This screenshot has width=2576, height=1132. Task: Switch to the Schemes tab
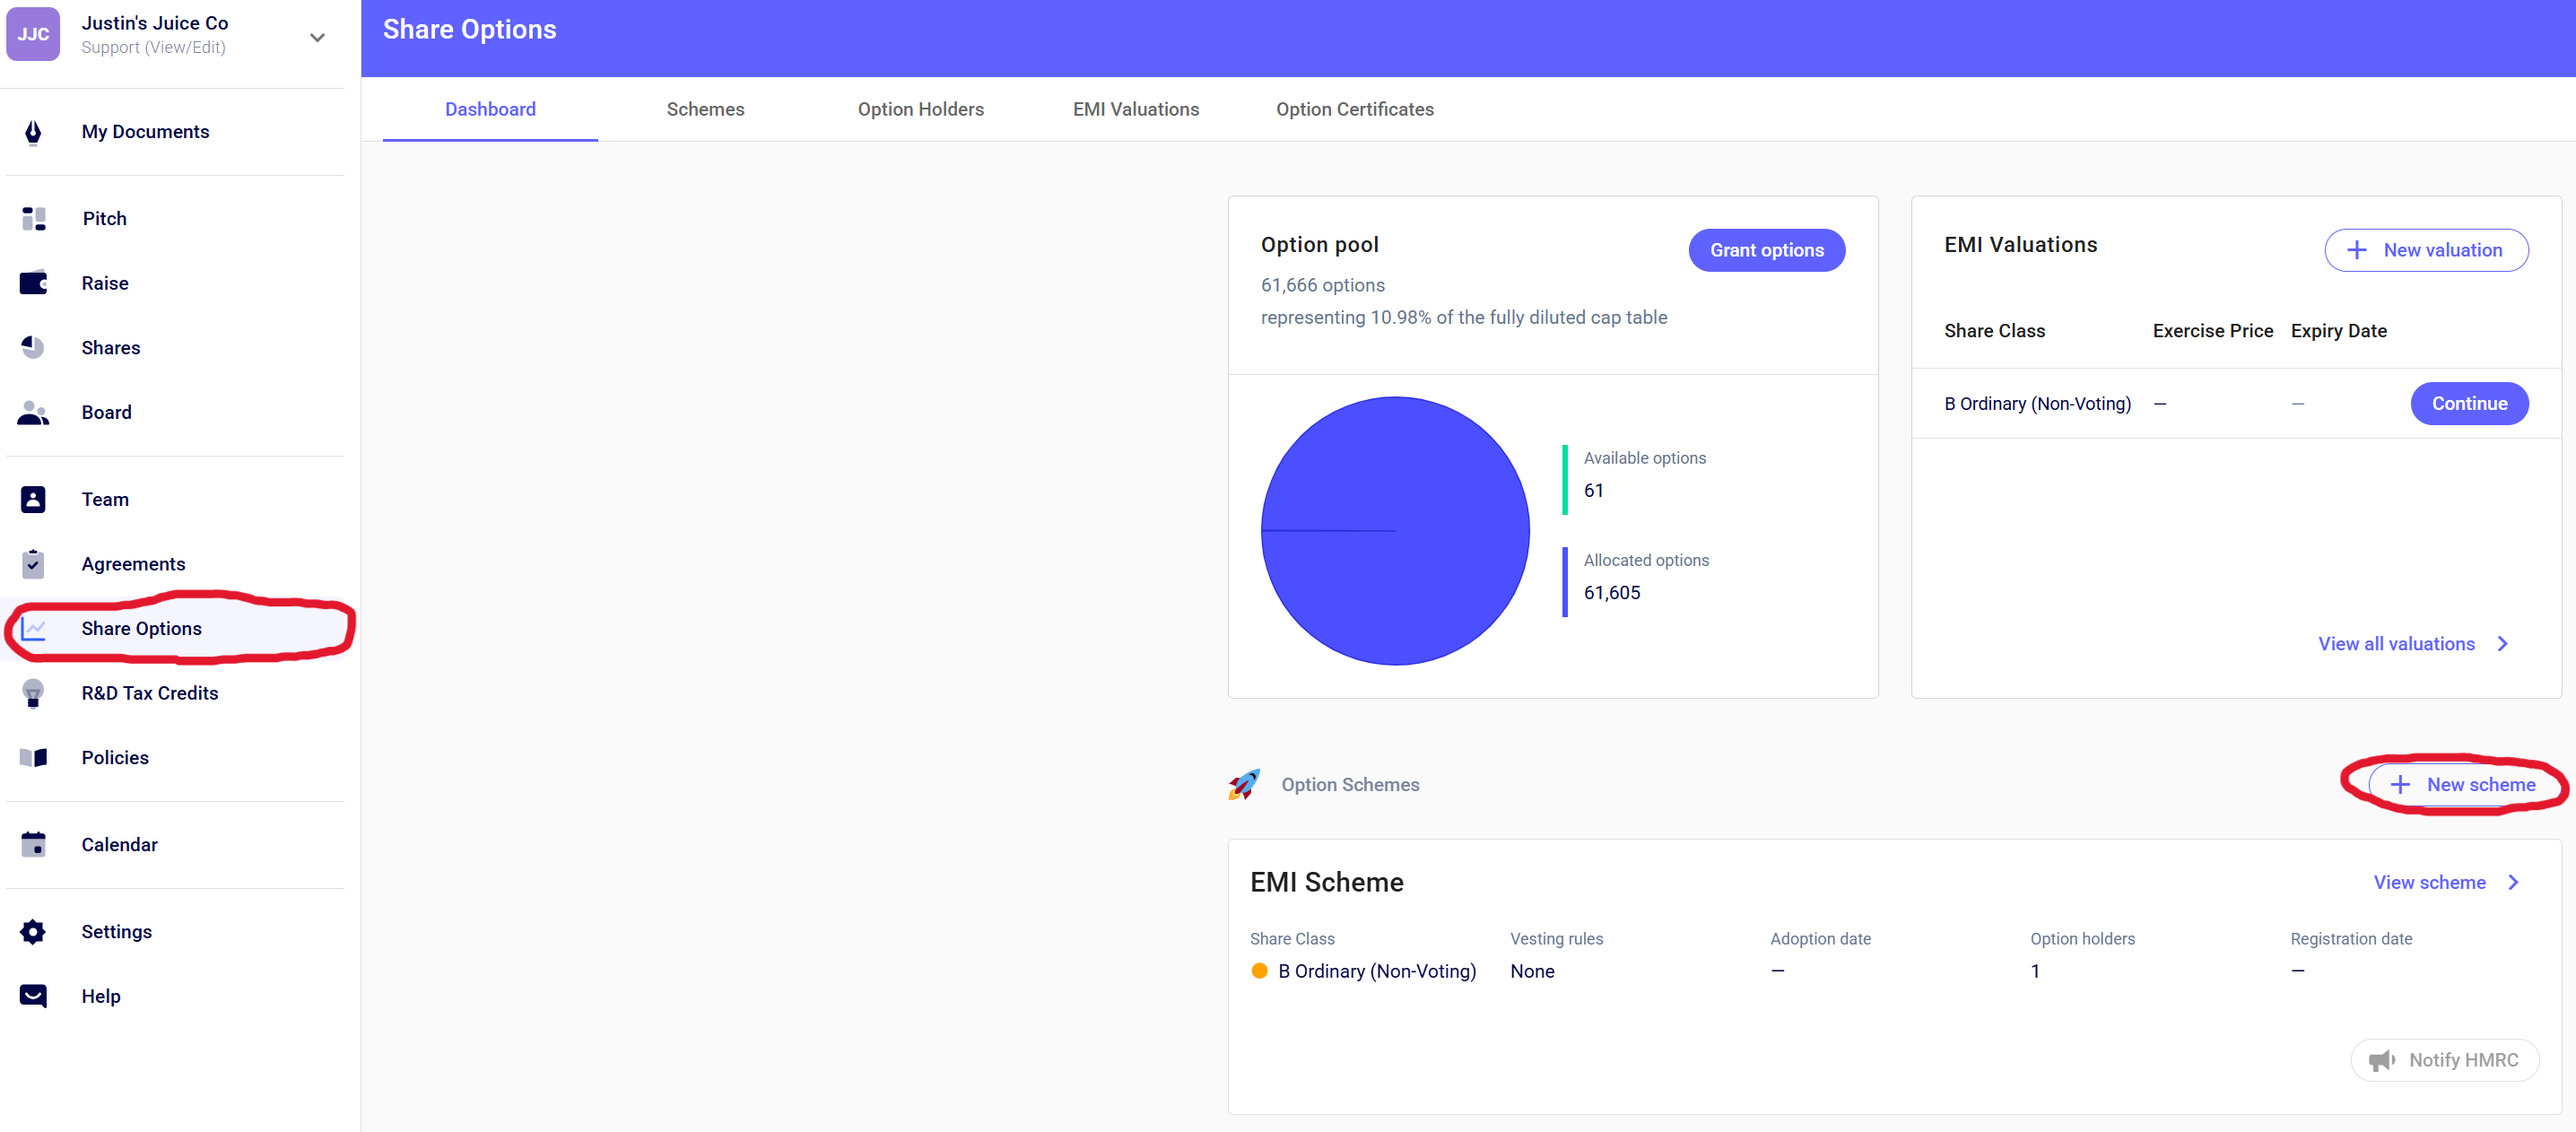click(x=705, y=109)
